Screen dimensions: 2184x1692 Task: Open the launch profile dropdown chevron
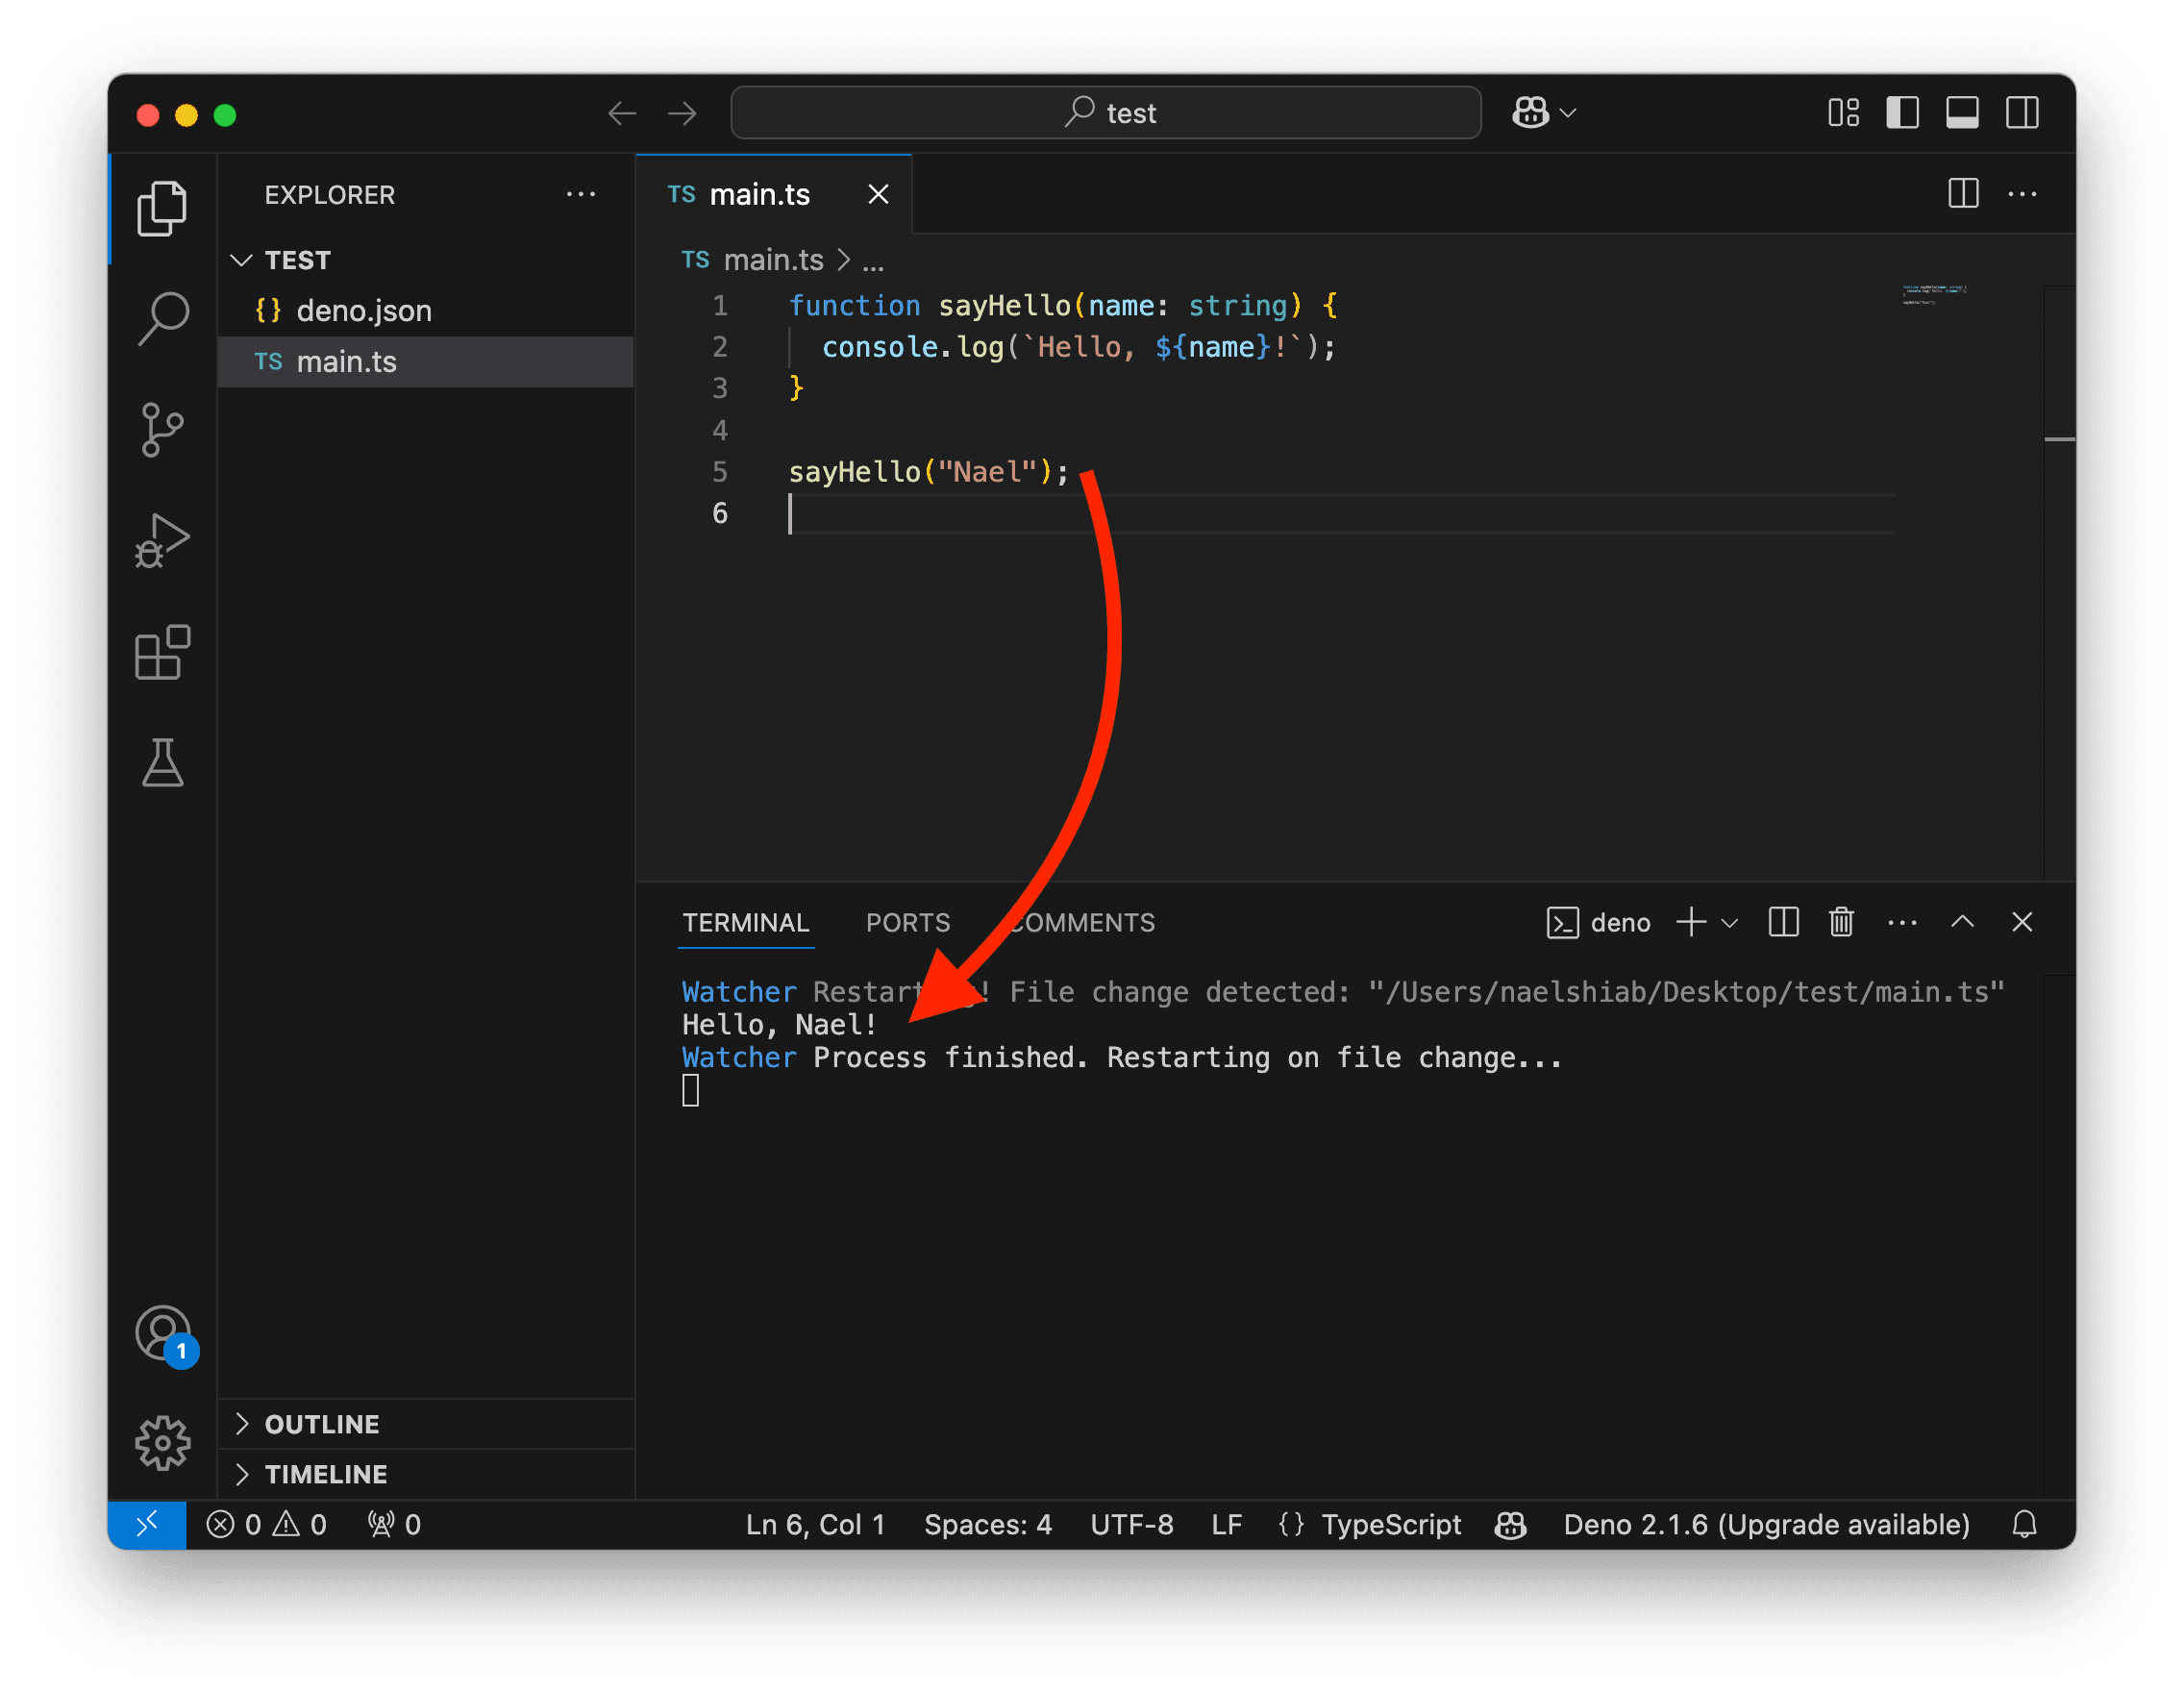(x=1729, y=923)
